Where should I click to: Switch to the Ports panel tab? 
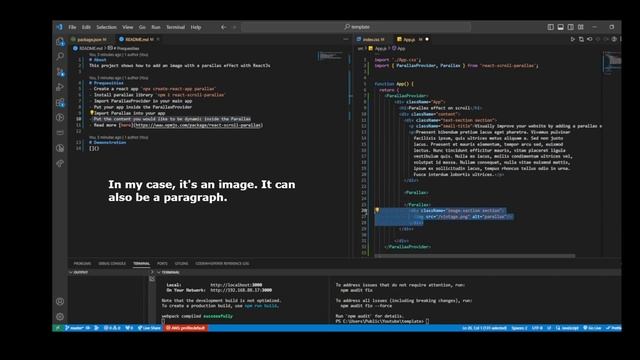(x=162, y=264)
